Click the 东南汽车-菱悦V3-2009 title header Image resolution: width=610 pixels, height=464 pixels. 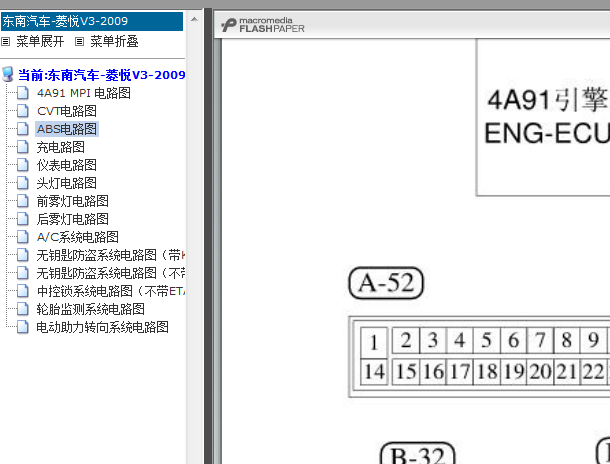click(92, 21)
